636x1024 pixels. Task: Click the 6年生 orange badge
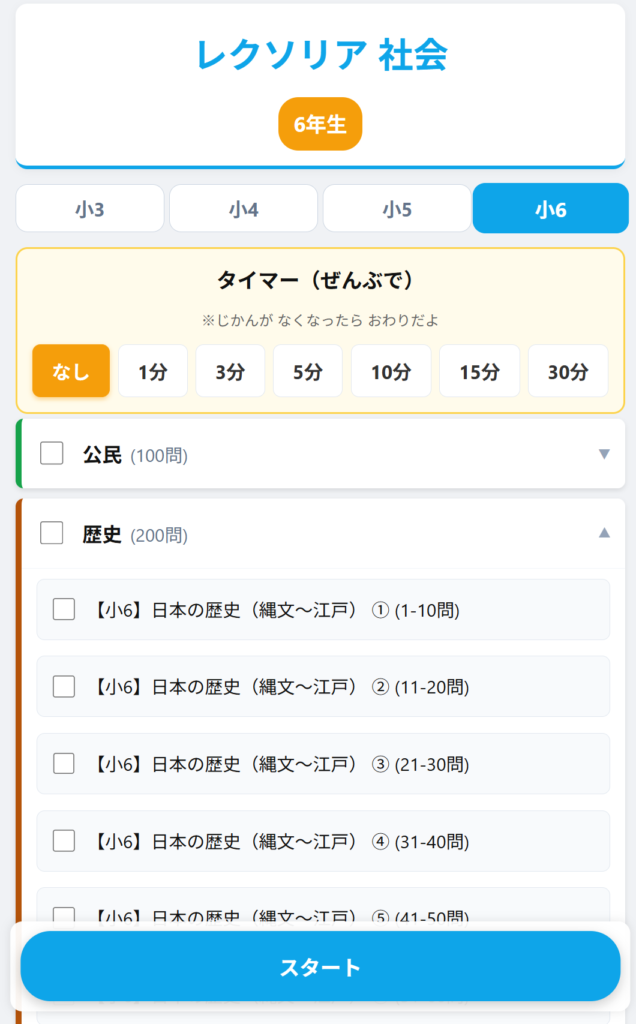(x=320, y=124)
